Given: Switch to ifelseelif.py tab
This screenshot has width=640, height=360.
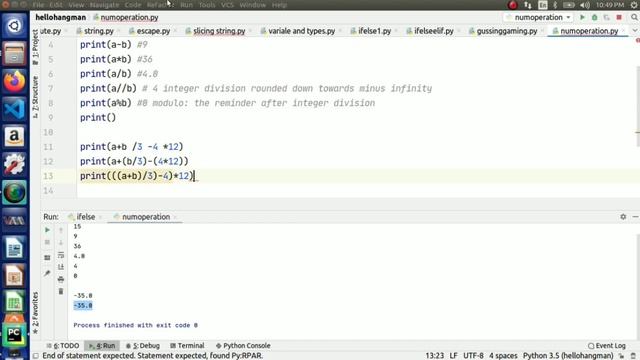Looking at the screenshot, I should (433, 31).
